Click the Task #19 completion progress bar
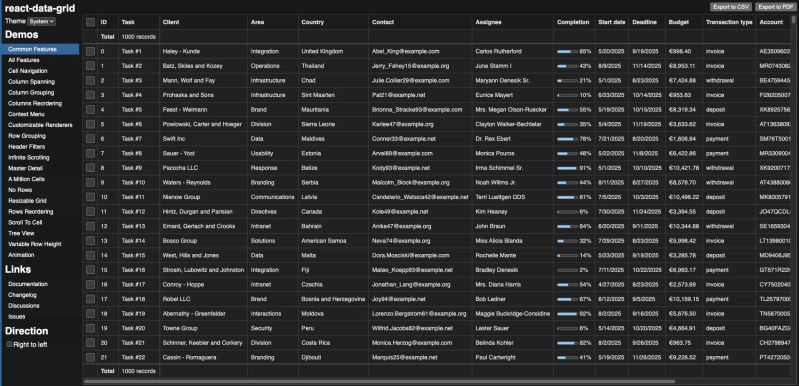Viewport: 799px width, 386px height. (x=567, y=314)
